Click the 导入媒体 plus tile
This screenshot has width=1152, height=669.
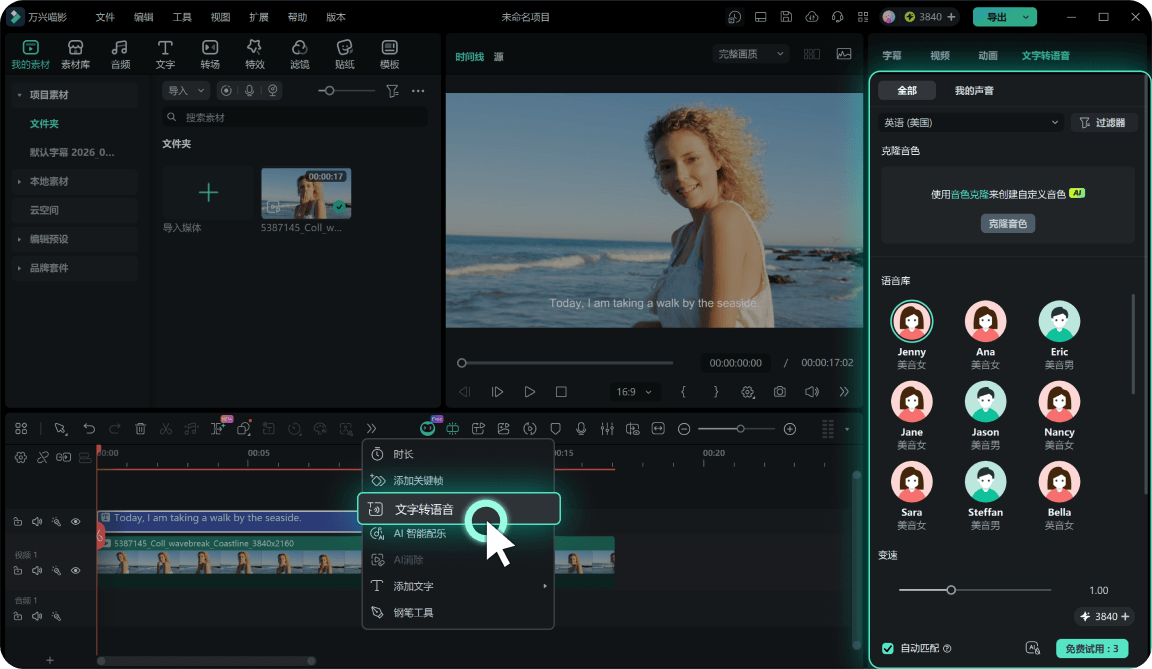(208, 193)
